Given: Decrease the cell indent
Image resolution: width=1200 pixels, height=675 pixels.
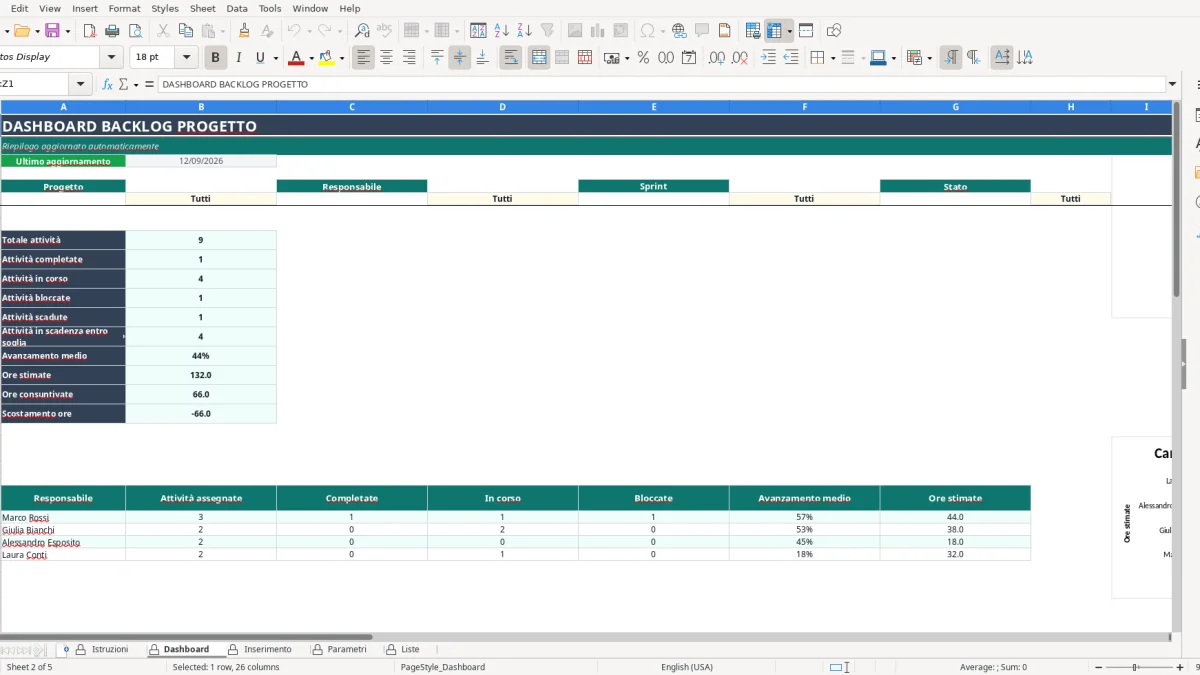Looking at the screenshot, I should click(x=791, y=58).
